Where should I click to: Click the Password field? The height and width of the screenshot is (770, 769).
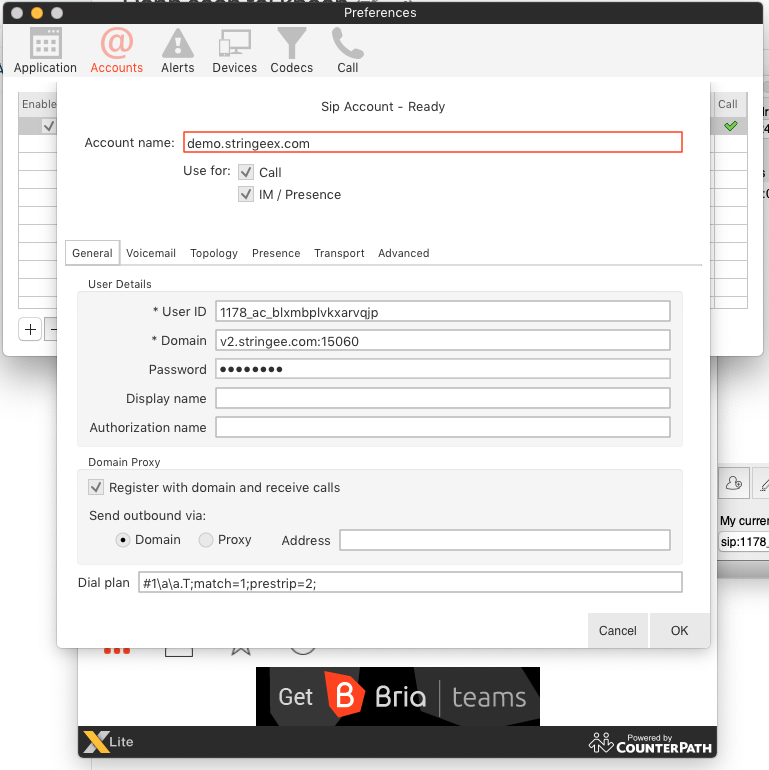443,369
